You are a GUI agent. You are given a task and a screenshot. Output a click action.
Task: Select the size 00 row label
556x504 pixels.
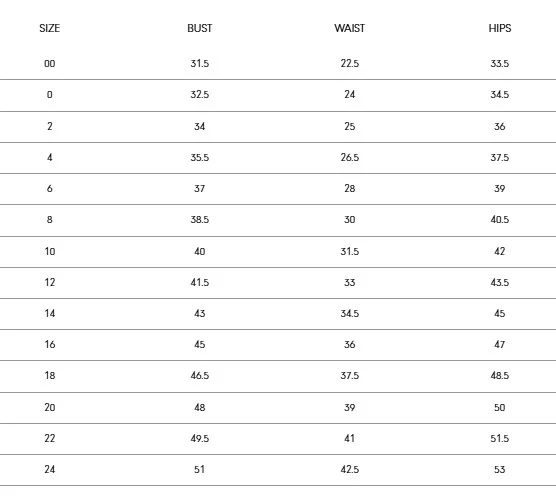tap(50, 63)
